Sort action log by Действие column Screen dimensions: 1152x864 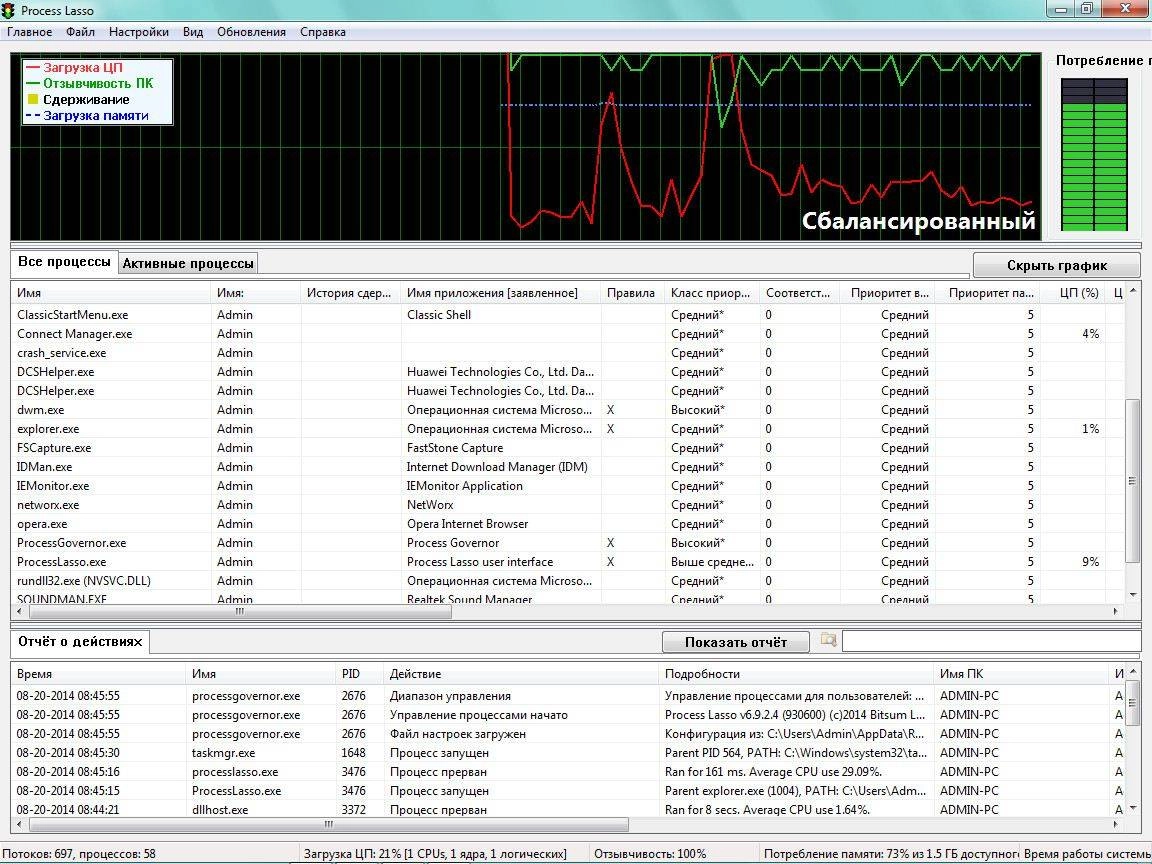click(520, 674)
